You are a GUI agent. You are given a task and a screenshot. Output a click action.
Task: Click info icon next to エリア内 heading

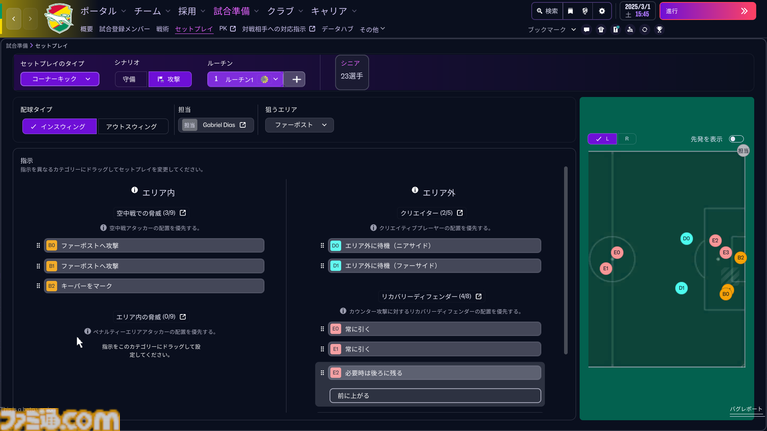tap(134, 190)
